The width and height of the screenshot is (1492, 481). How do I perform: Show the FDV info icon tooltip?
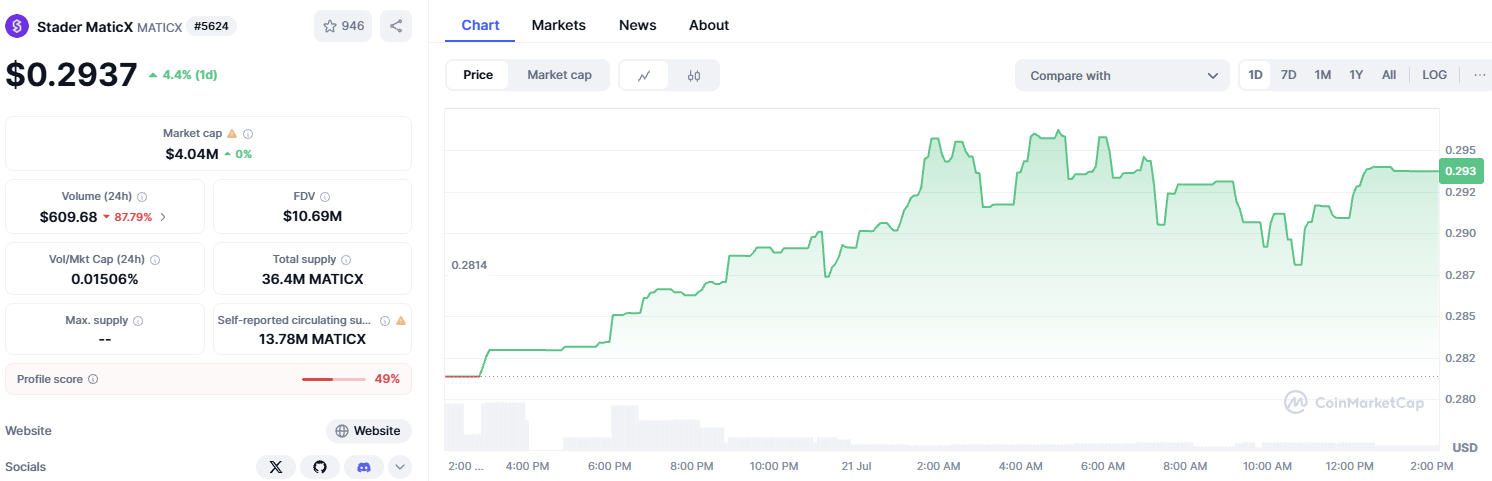[325, 197]
